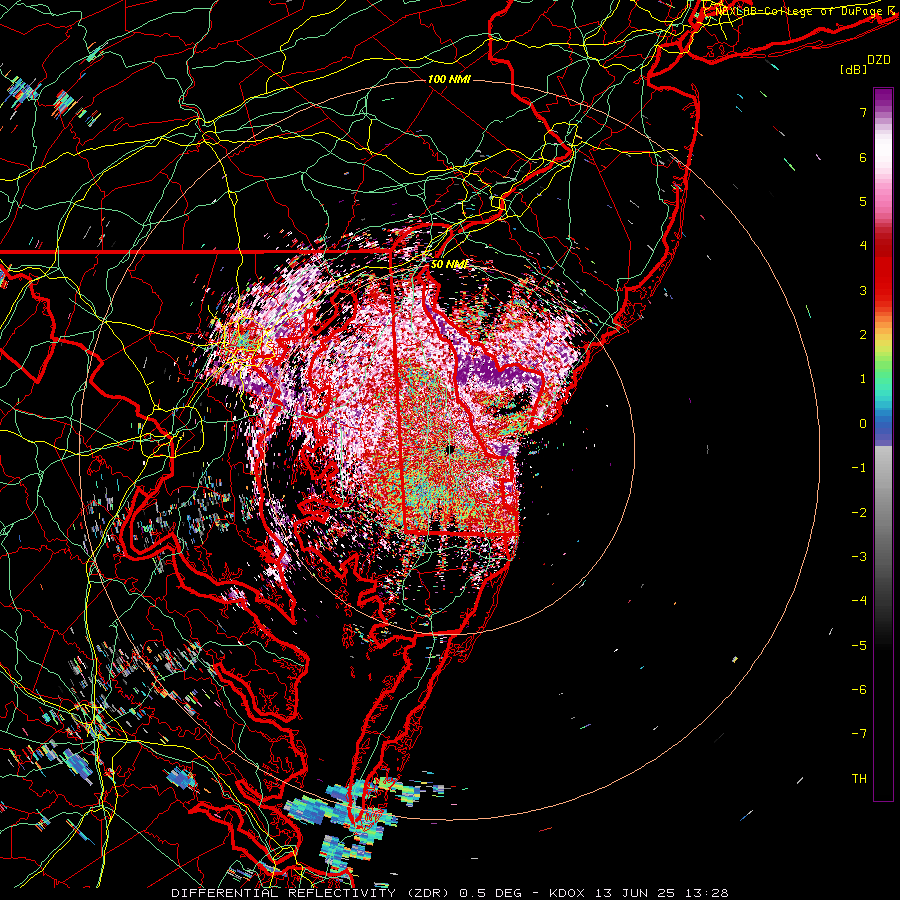
Task: Click the '3' value on the color scale
Action: (863, 290)
